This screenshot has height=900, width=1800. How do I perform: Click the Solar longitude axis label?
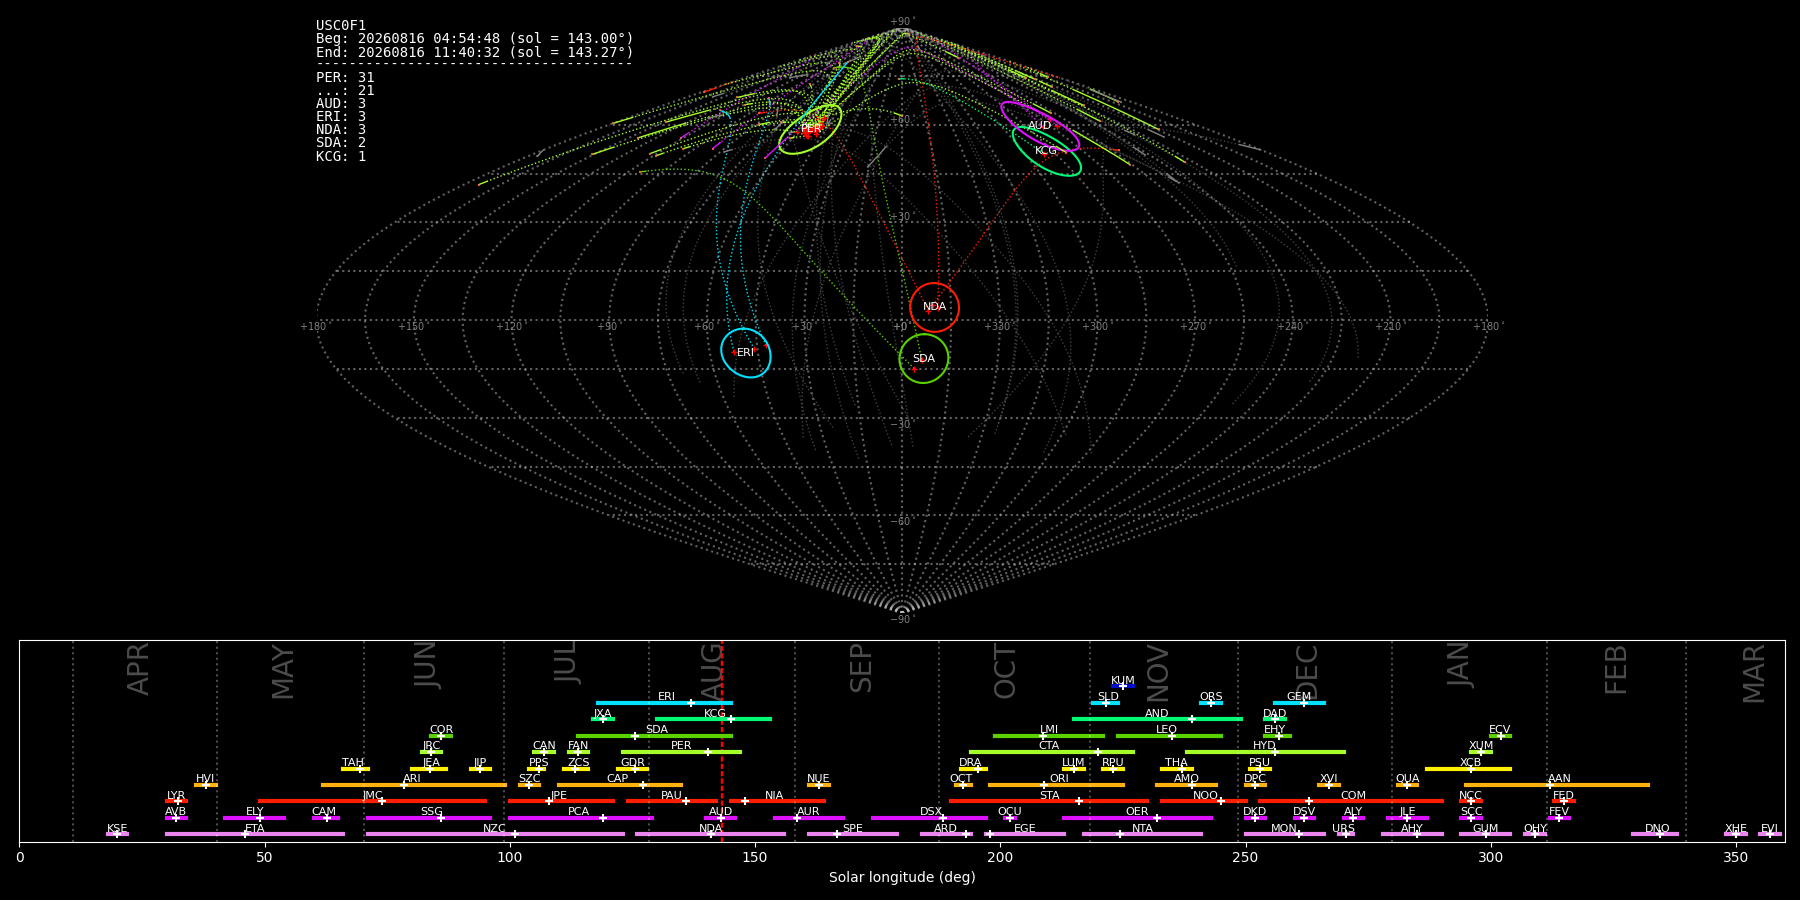pyautogui.click(x=902, y=877)
